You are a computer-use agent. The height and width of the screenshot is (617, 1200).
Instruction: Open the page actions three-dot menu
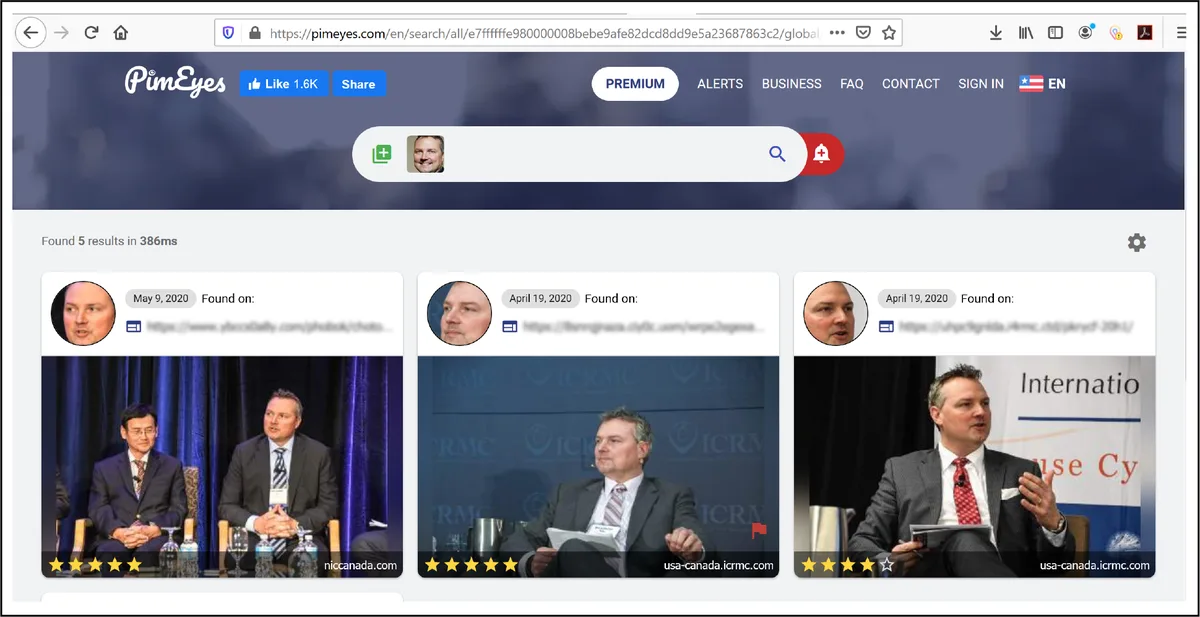pyautogui.click(x=837, y=33)
